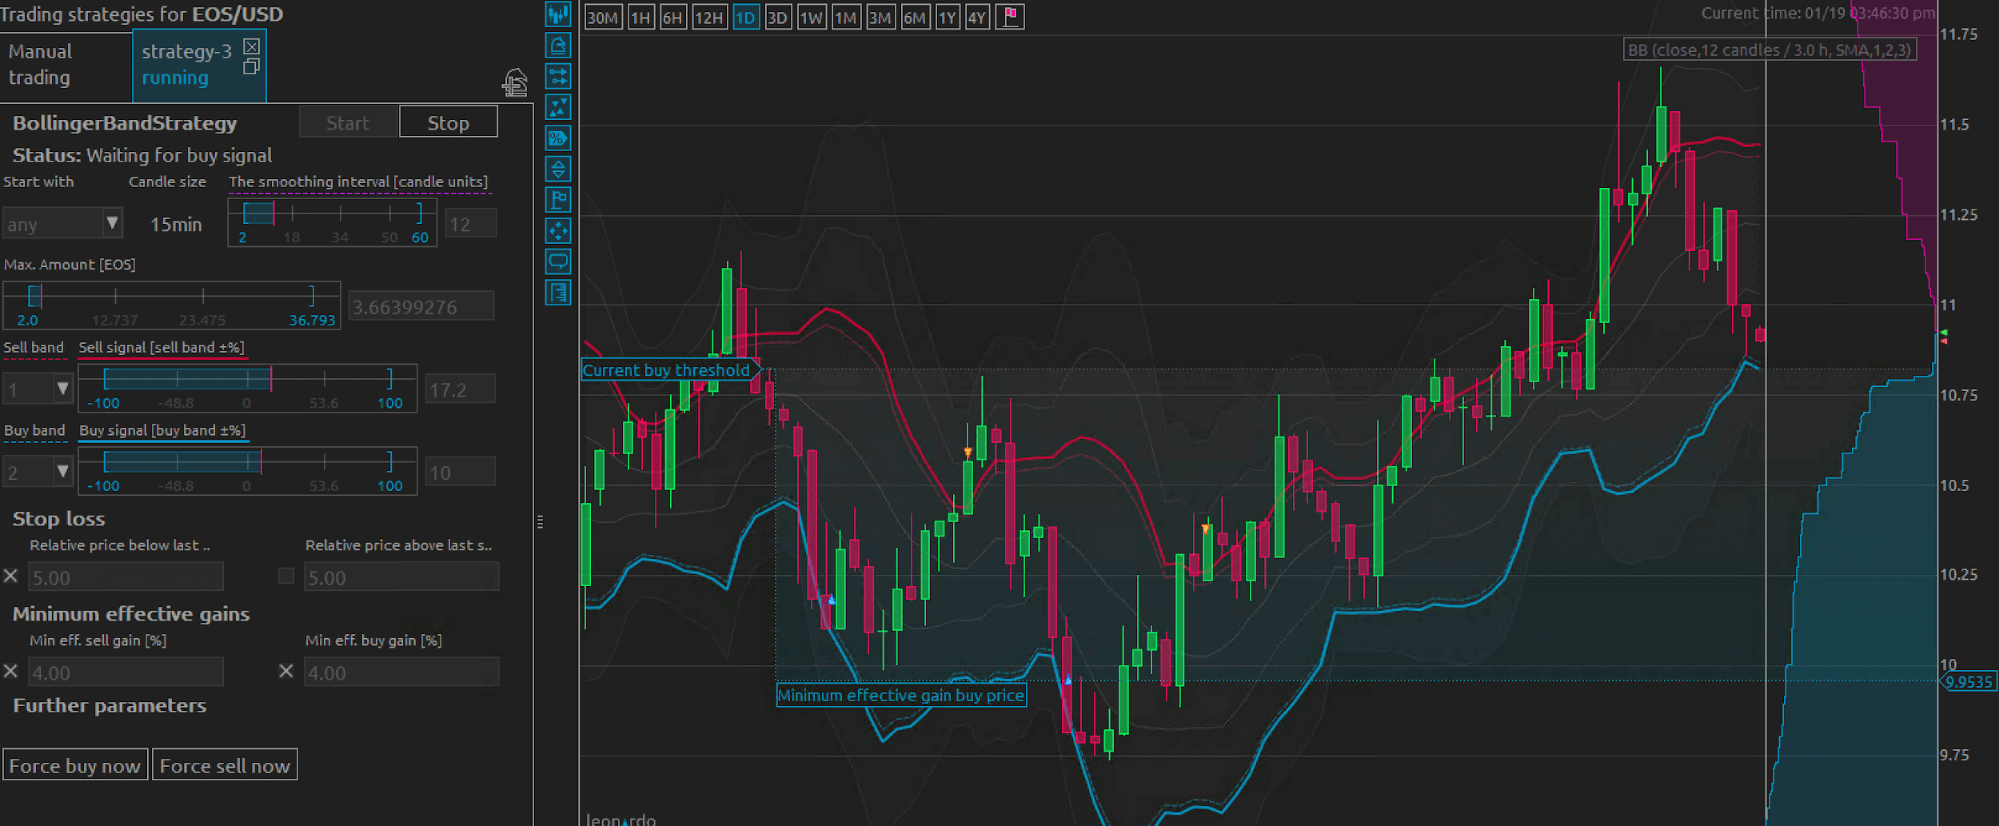Select the 1W timeframe
The width and height of the screenshot is (1999, 826).
point(811,17)
